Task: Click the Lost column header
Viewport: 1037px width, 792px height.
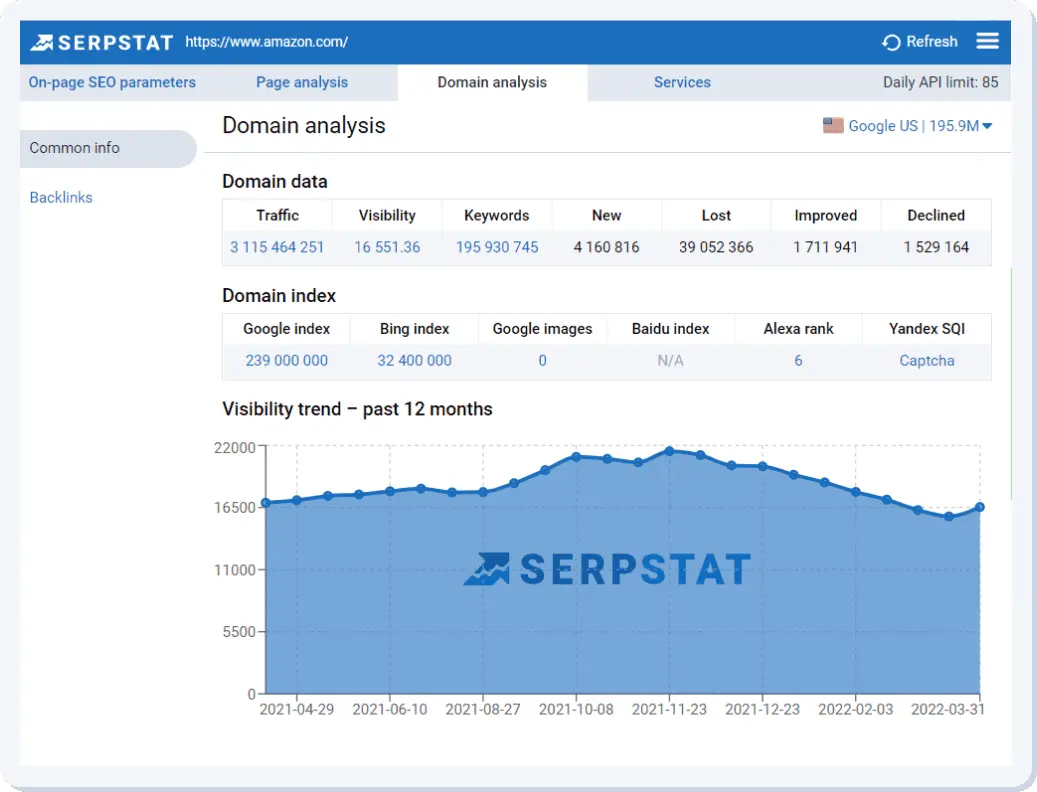Action: [716, 216]
